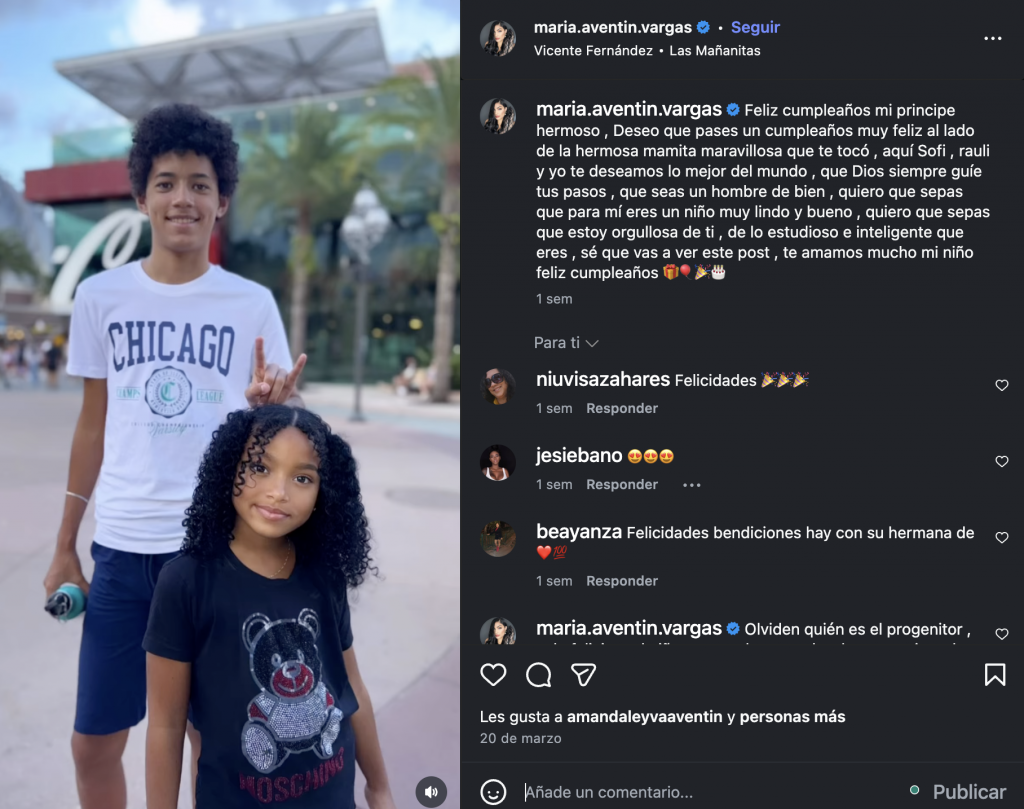Open Vicente Fernández Las Mañanitas audio
The image size is (1024, 809).
(x=647, y=51)
